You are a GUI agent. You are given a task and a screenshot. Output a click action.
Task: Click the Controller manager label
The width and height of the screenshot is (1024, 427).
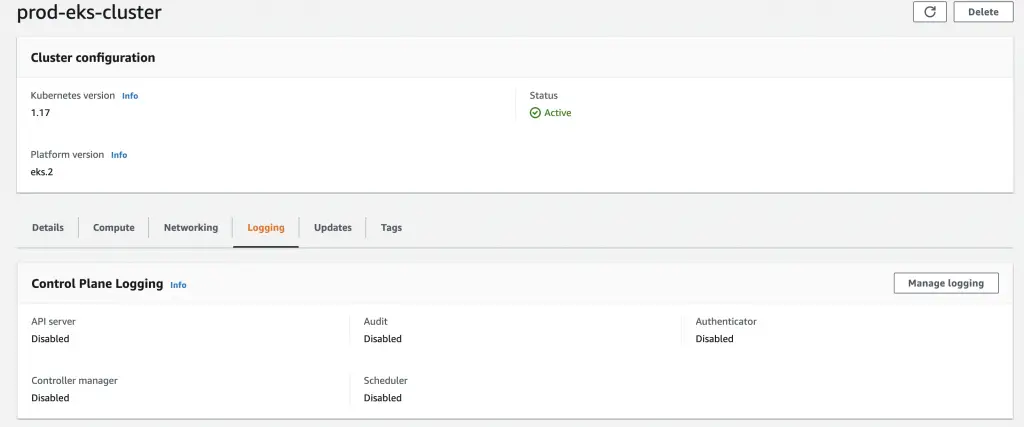click(x=74, y=381)
